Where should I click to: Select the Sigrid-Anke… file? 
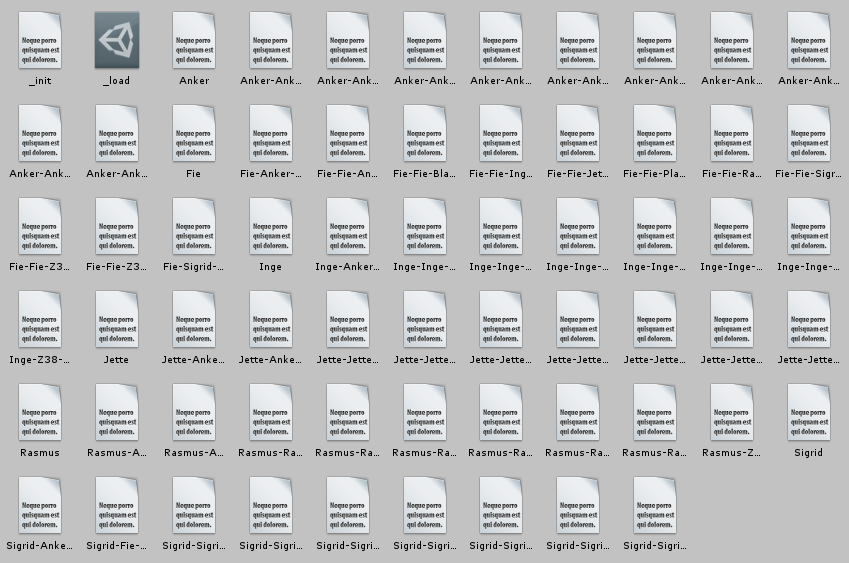[40, 506]
